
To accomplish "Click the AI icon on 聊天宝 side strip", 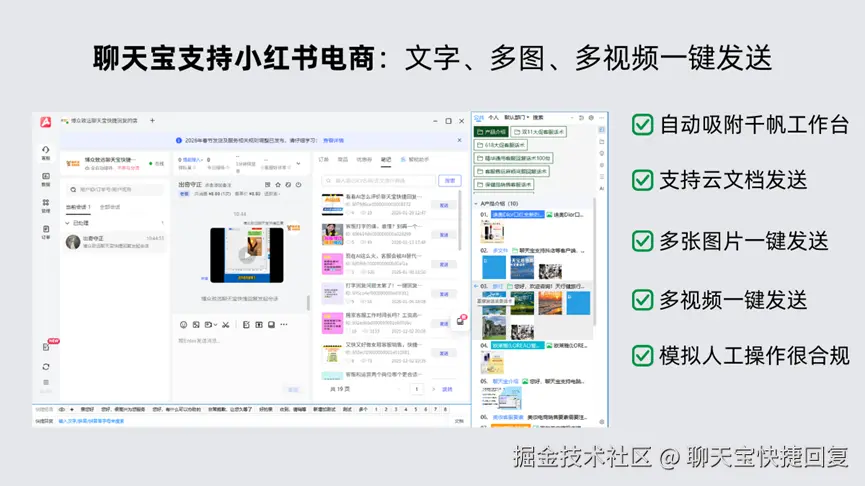I will (601, 188).
